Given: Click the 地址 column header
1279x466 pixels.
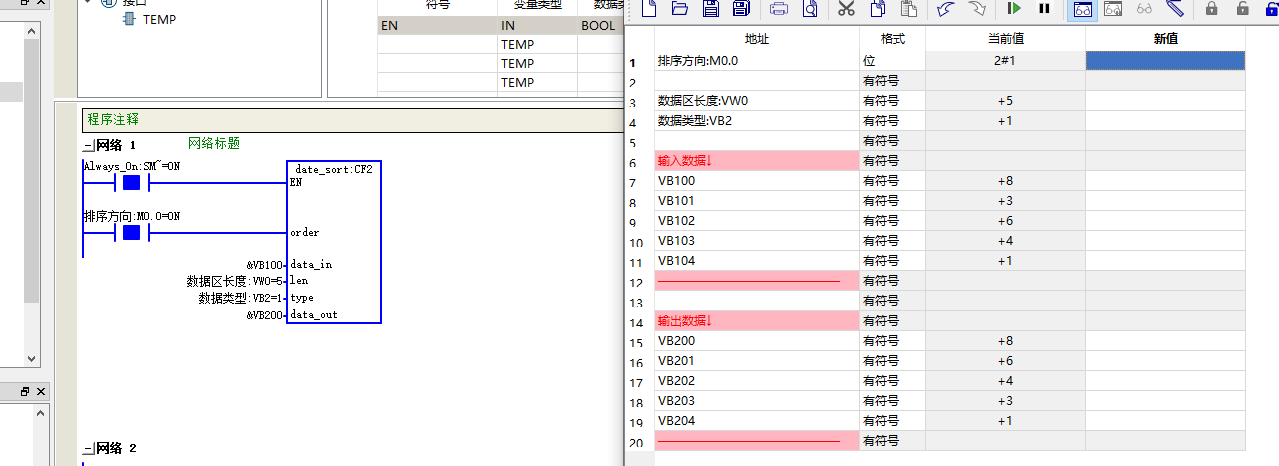Looking at the screenshot, I should [x=758, y=40].
